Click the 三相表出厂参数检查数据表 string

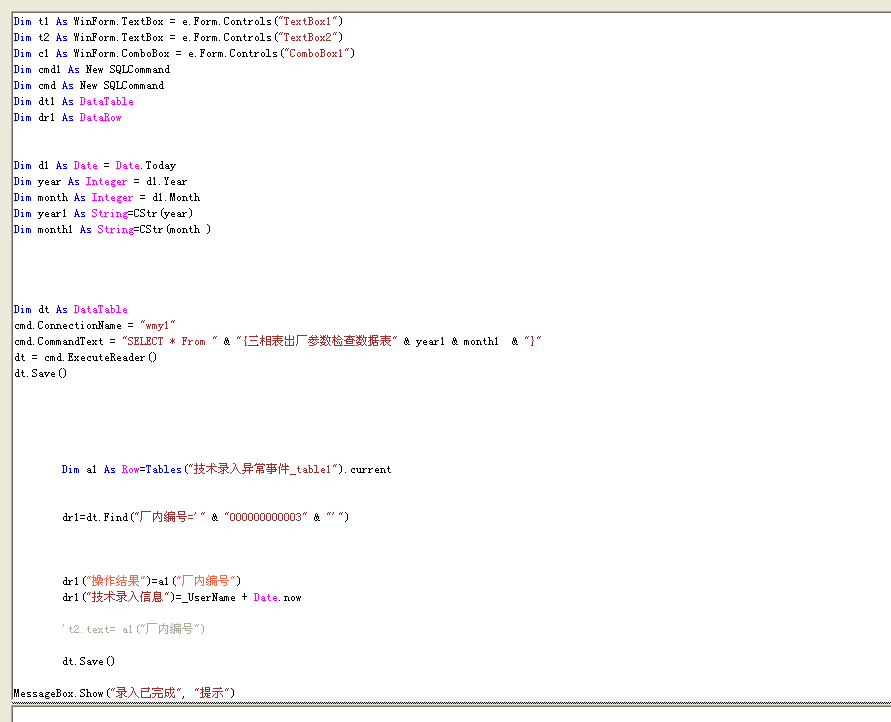pos(317,341)
